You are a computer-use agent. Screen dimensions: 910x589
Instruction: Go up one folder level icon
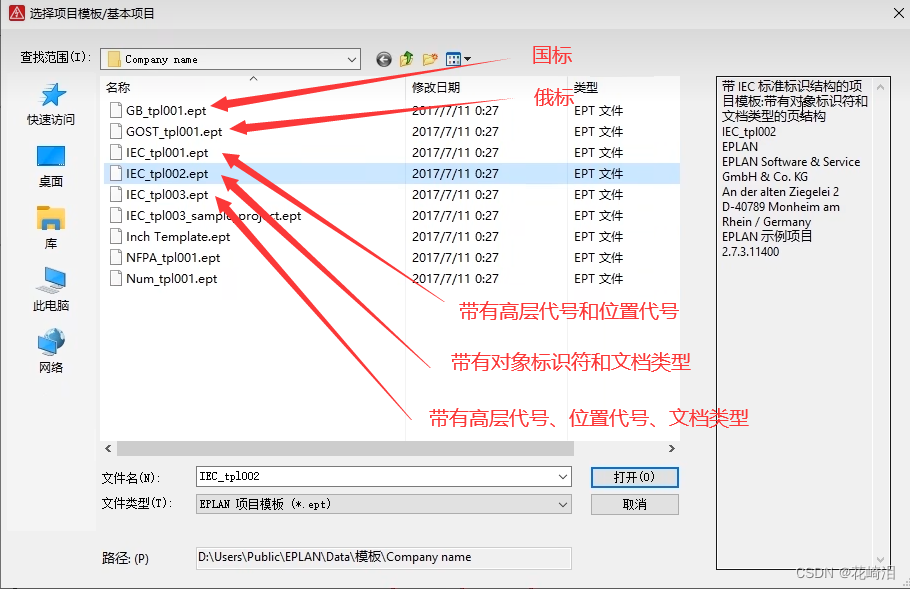click(x=407, y=59)
